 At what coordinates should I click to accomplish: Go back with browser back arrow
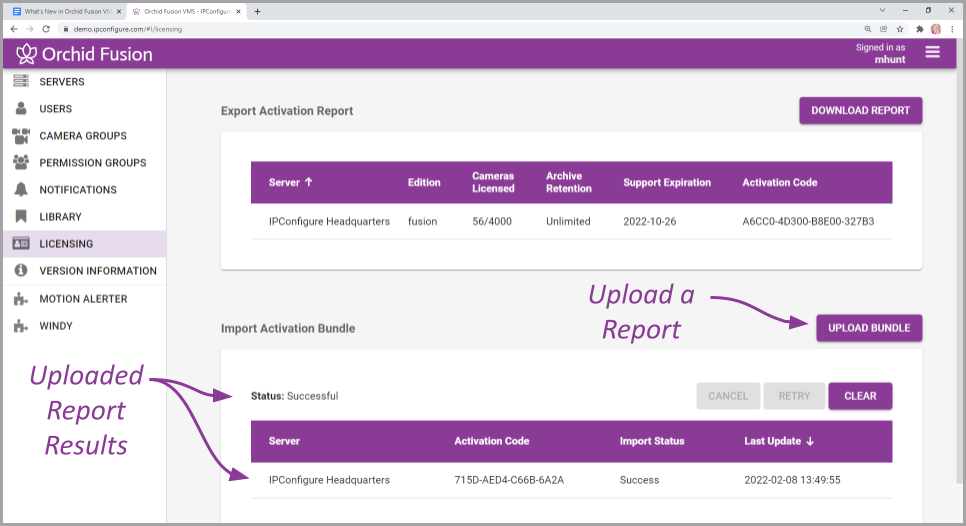pos(14,29)
